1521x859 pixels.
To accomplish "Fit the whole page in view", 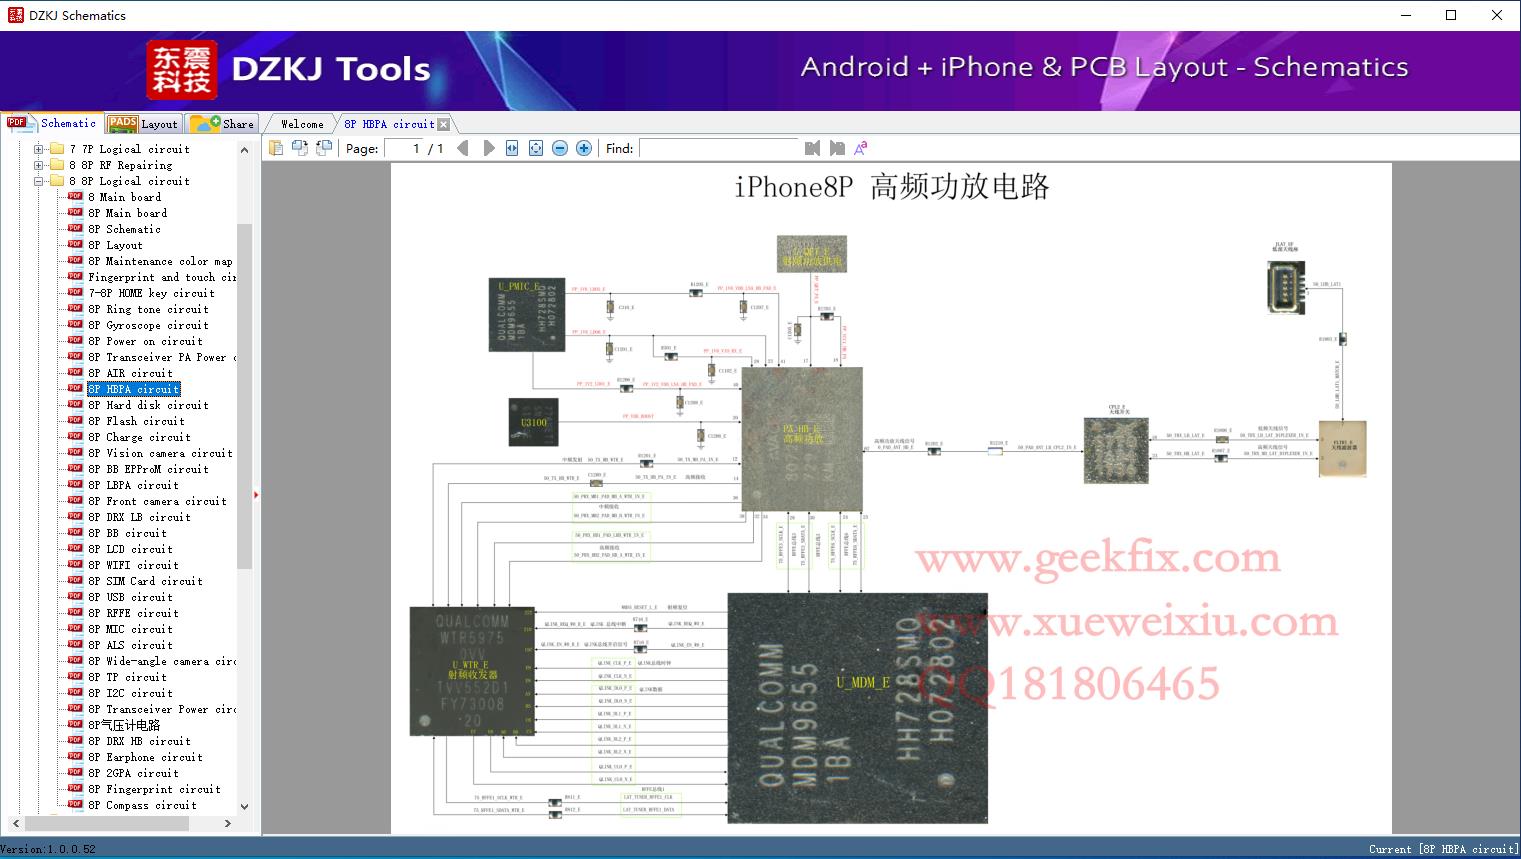I will click(x=536, y=148).
